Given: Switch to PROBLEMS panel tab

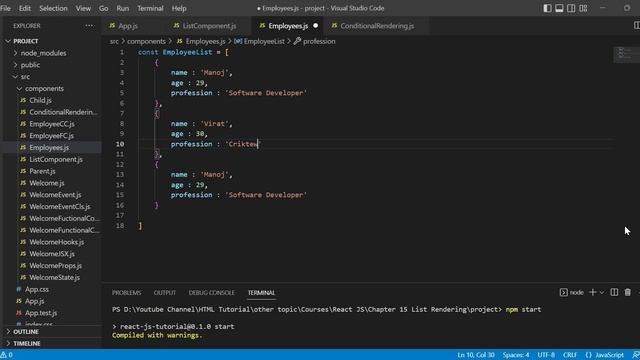Looking at the screenshot, I should coord(127,293).
